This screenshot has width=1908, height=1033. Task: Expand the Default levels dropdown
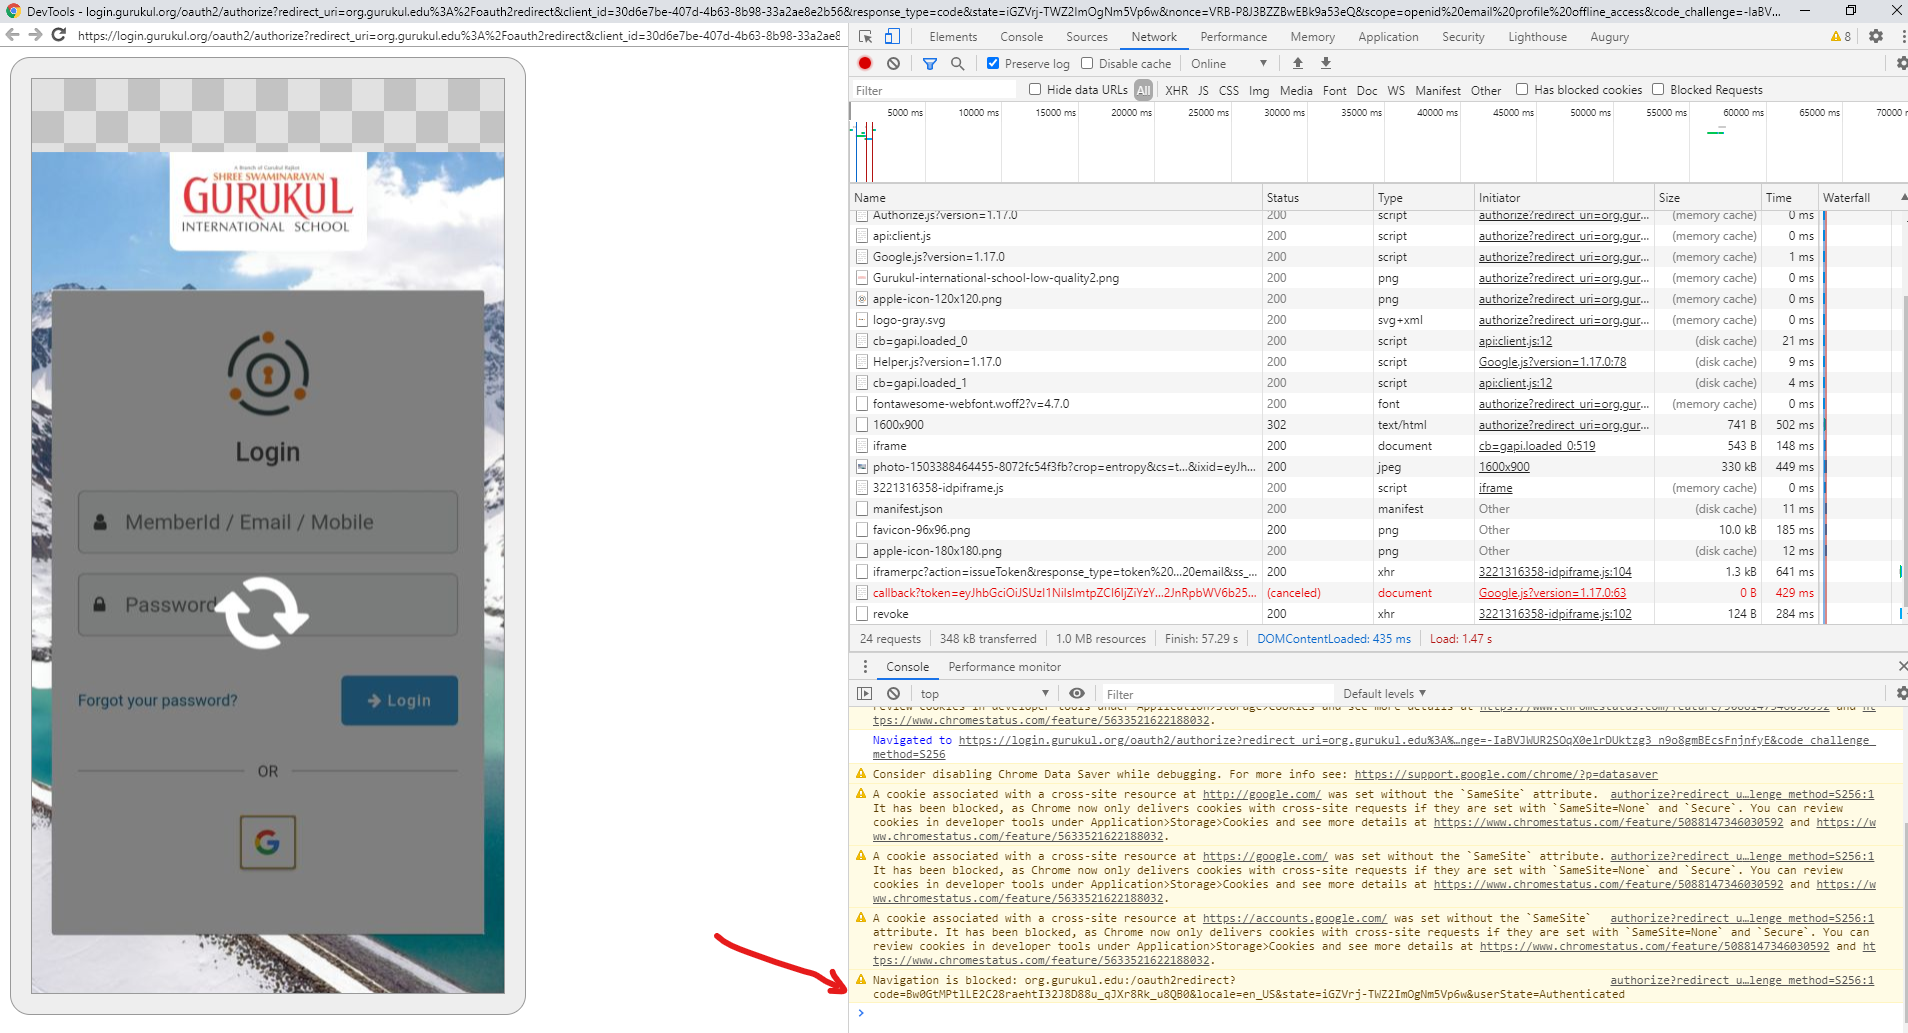(x=1384, y=693)
